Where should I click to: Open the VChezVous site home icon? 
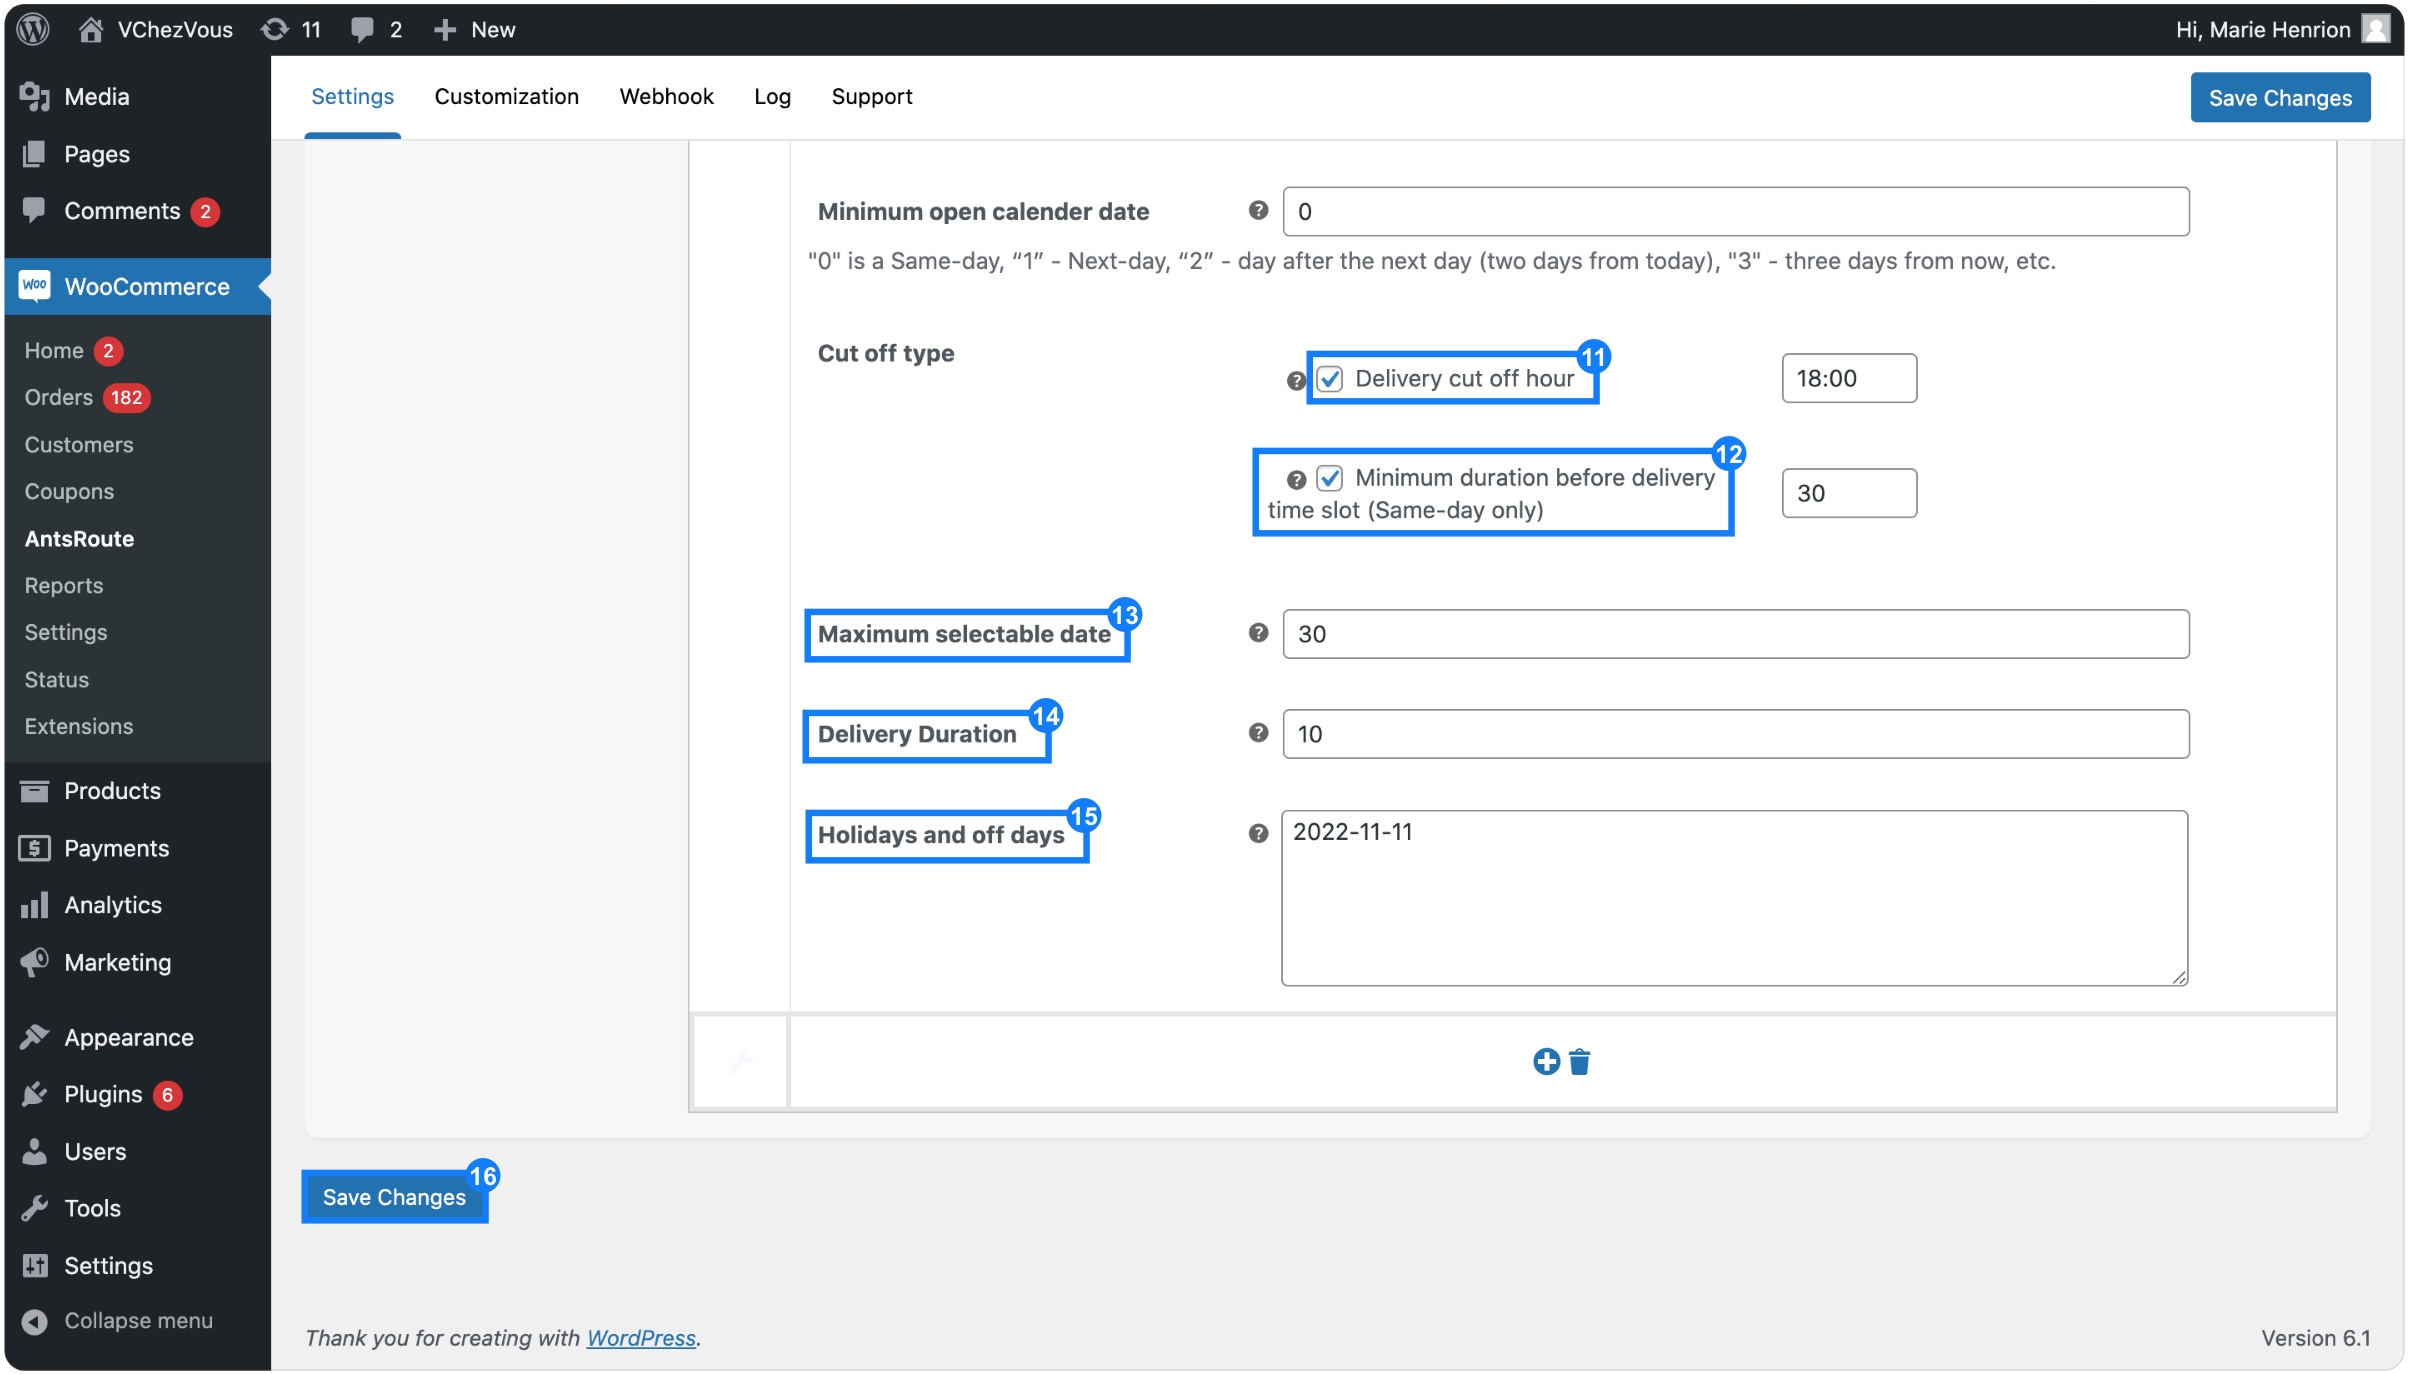coord(90,29)
